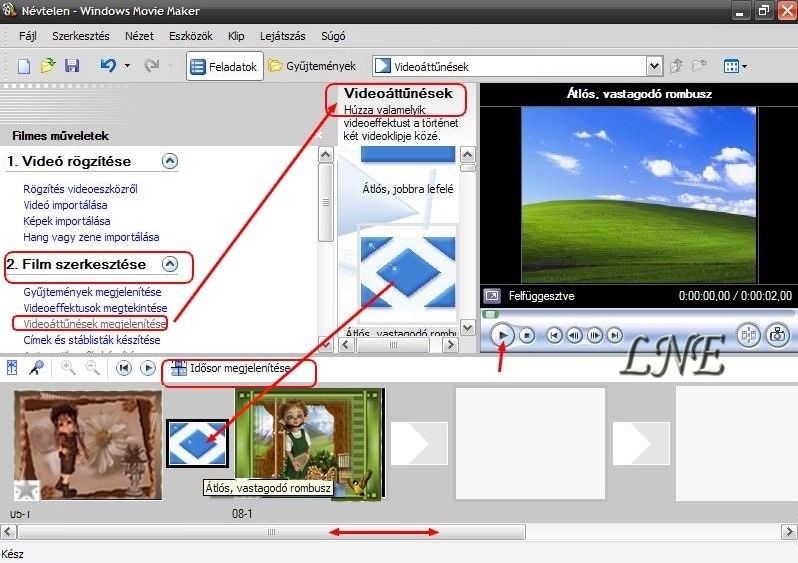Save project with the floppy icon

[72, 66]
